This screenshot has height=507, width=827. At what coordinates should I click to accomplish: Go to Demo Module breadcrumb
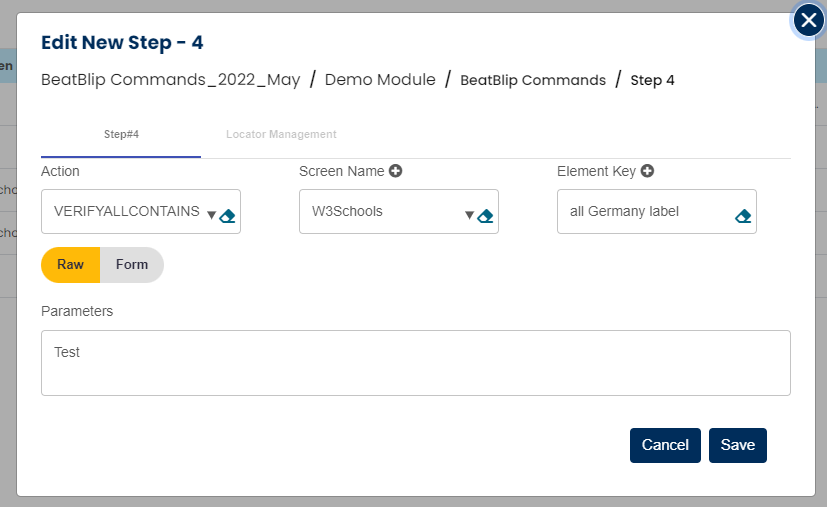(x=380, y=80)
